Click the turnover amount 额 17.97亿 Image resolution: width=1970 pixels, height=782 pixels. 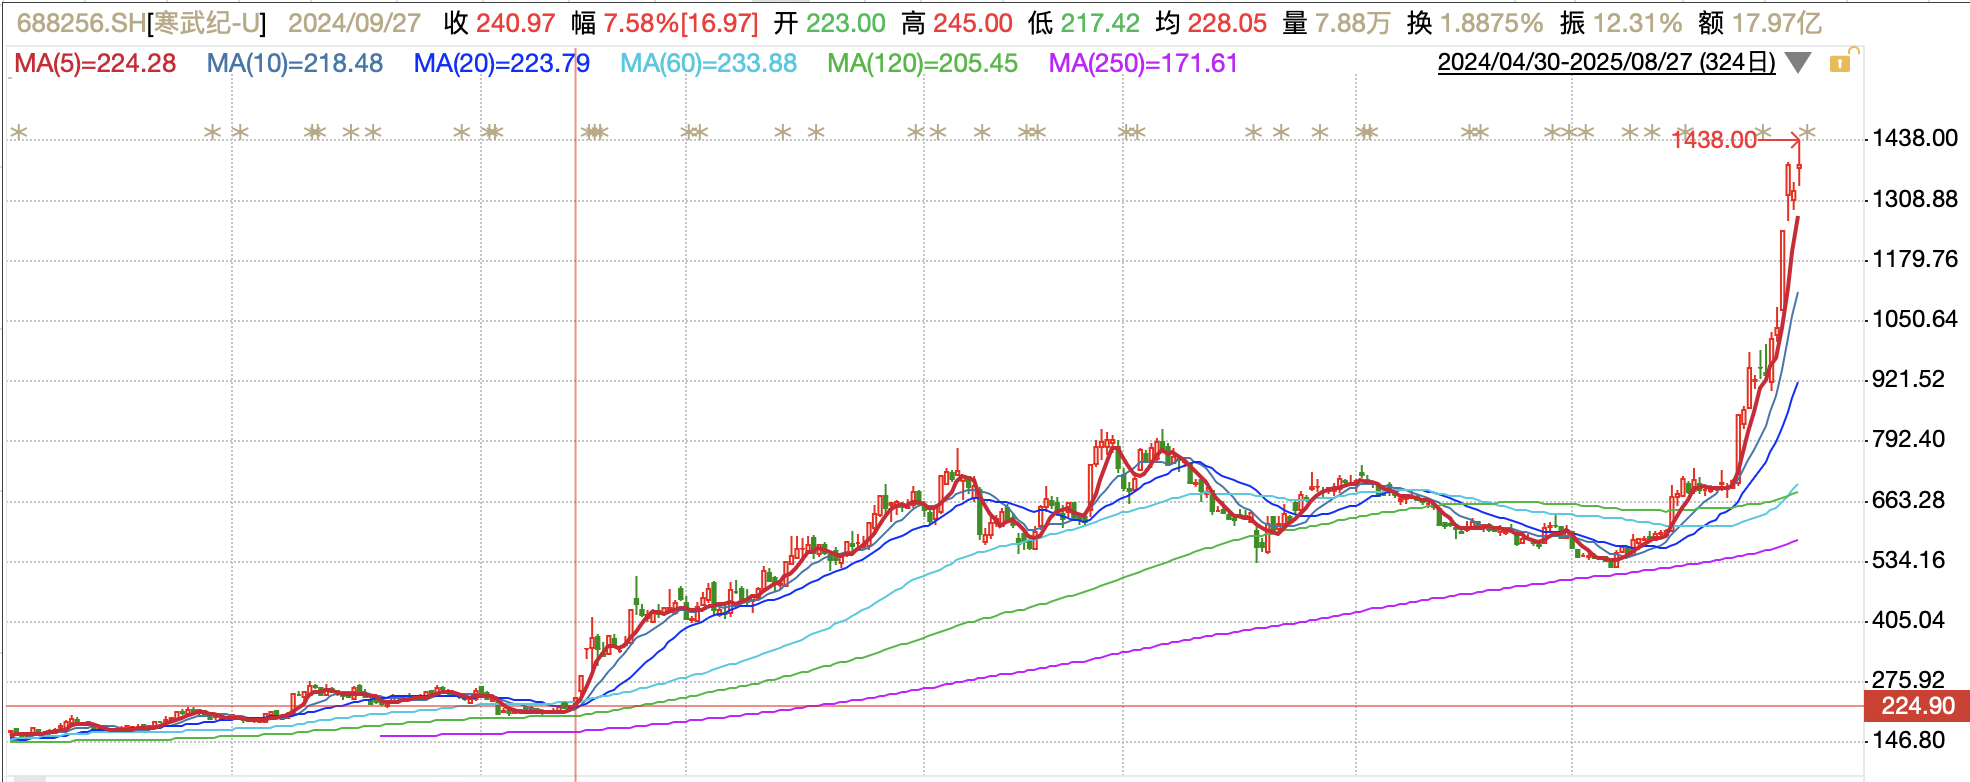[x=1760, y=23]
